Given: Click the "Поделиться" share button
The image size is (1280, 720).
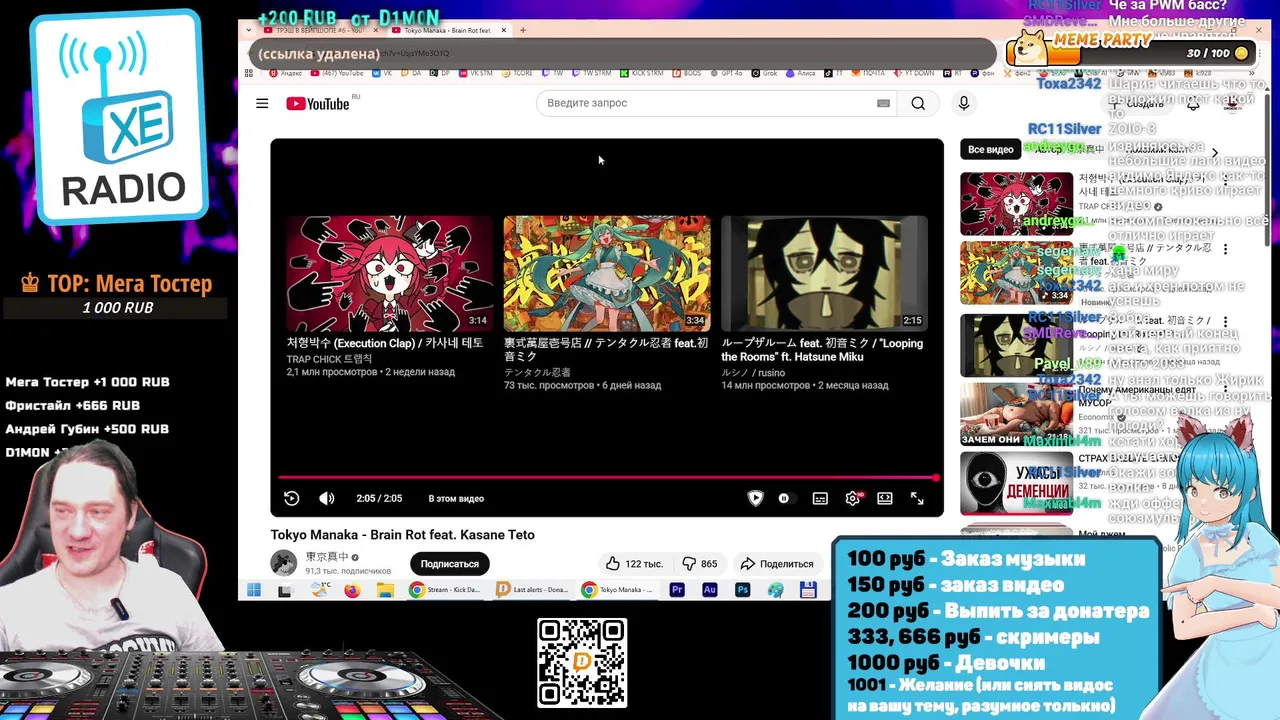Looking at the screenshot, I should [777, 564].
